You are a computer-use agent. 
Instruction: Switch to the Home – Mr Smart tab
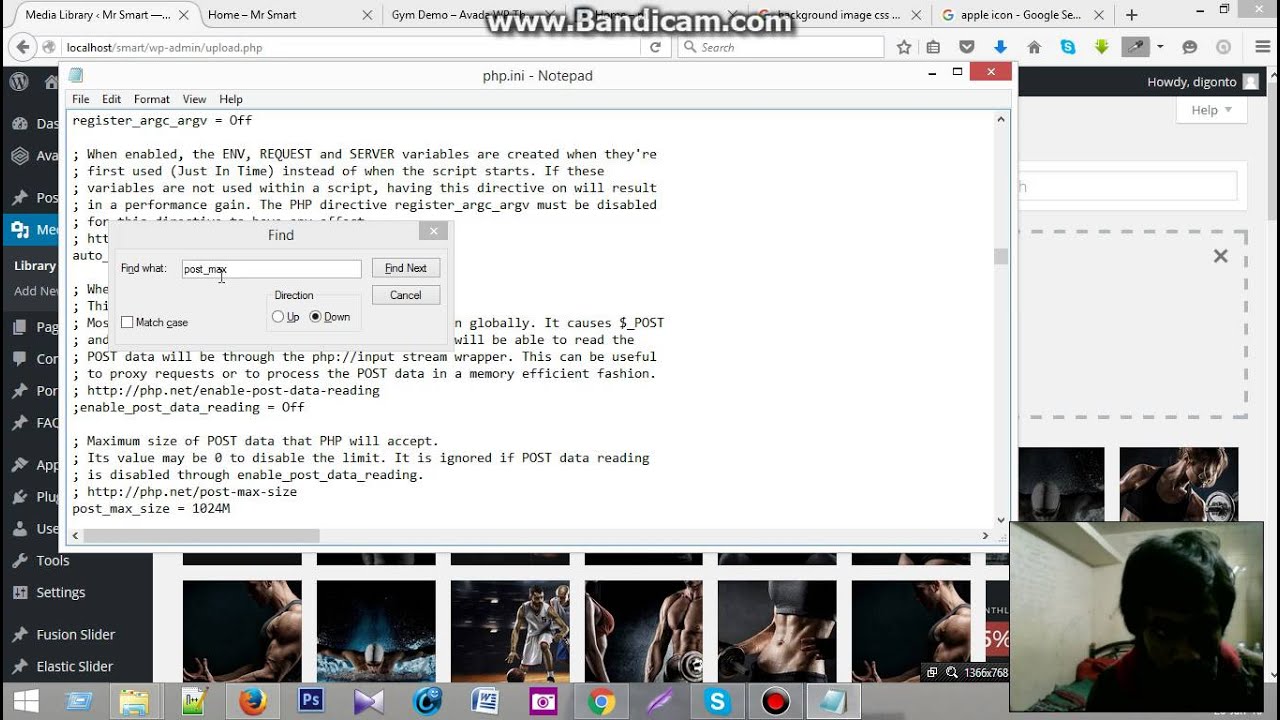coord(290,15)
